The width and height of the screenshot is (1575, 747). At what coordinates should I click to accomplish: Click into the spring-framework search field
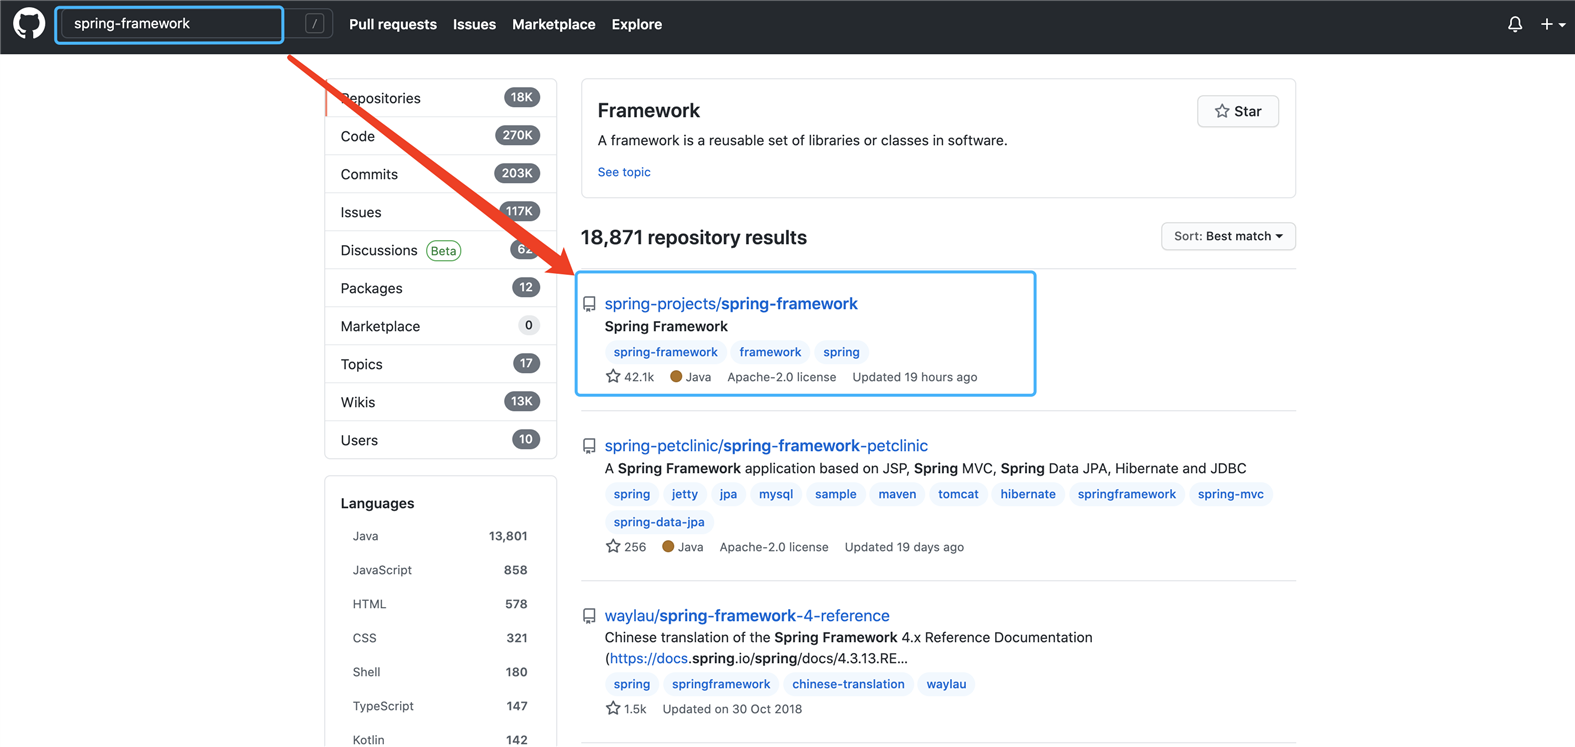(x=170, y=24)
